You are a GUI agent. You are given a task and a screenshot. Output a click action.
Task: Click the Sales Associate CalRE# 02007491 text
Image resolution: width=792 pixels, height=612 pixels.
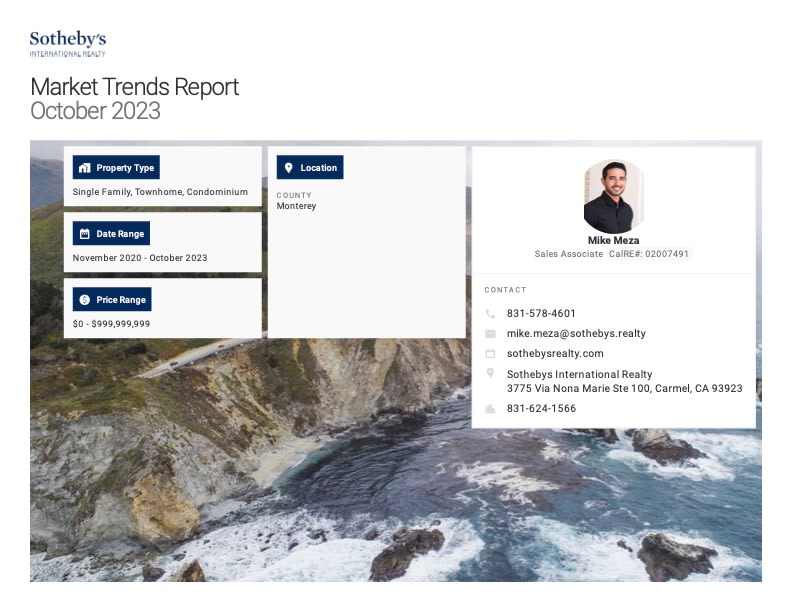pos(611,254)
